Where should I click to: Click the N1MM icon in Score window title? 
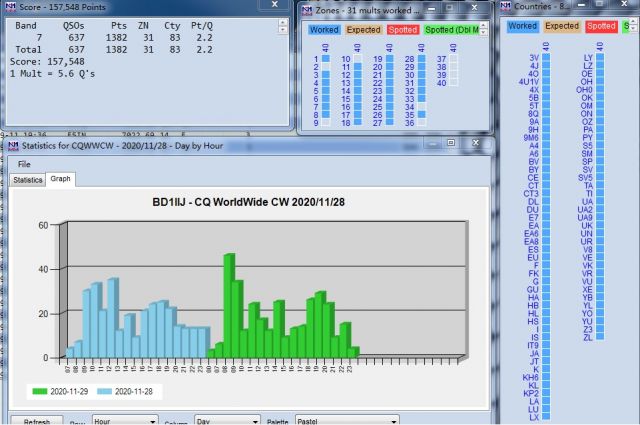click(x=11, y=7)
